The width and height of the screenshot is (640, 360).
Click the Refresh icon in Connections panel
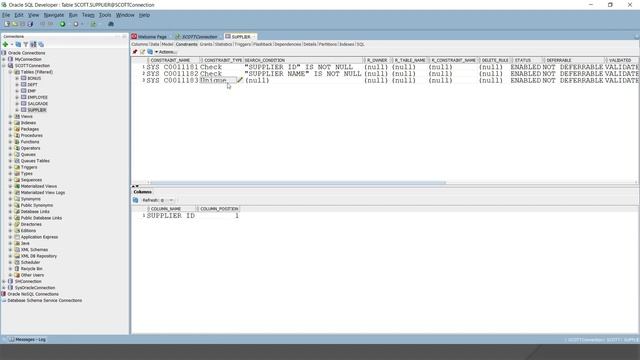[x=18, y=44]
